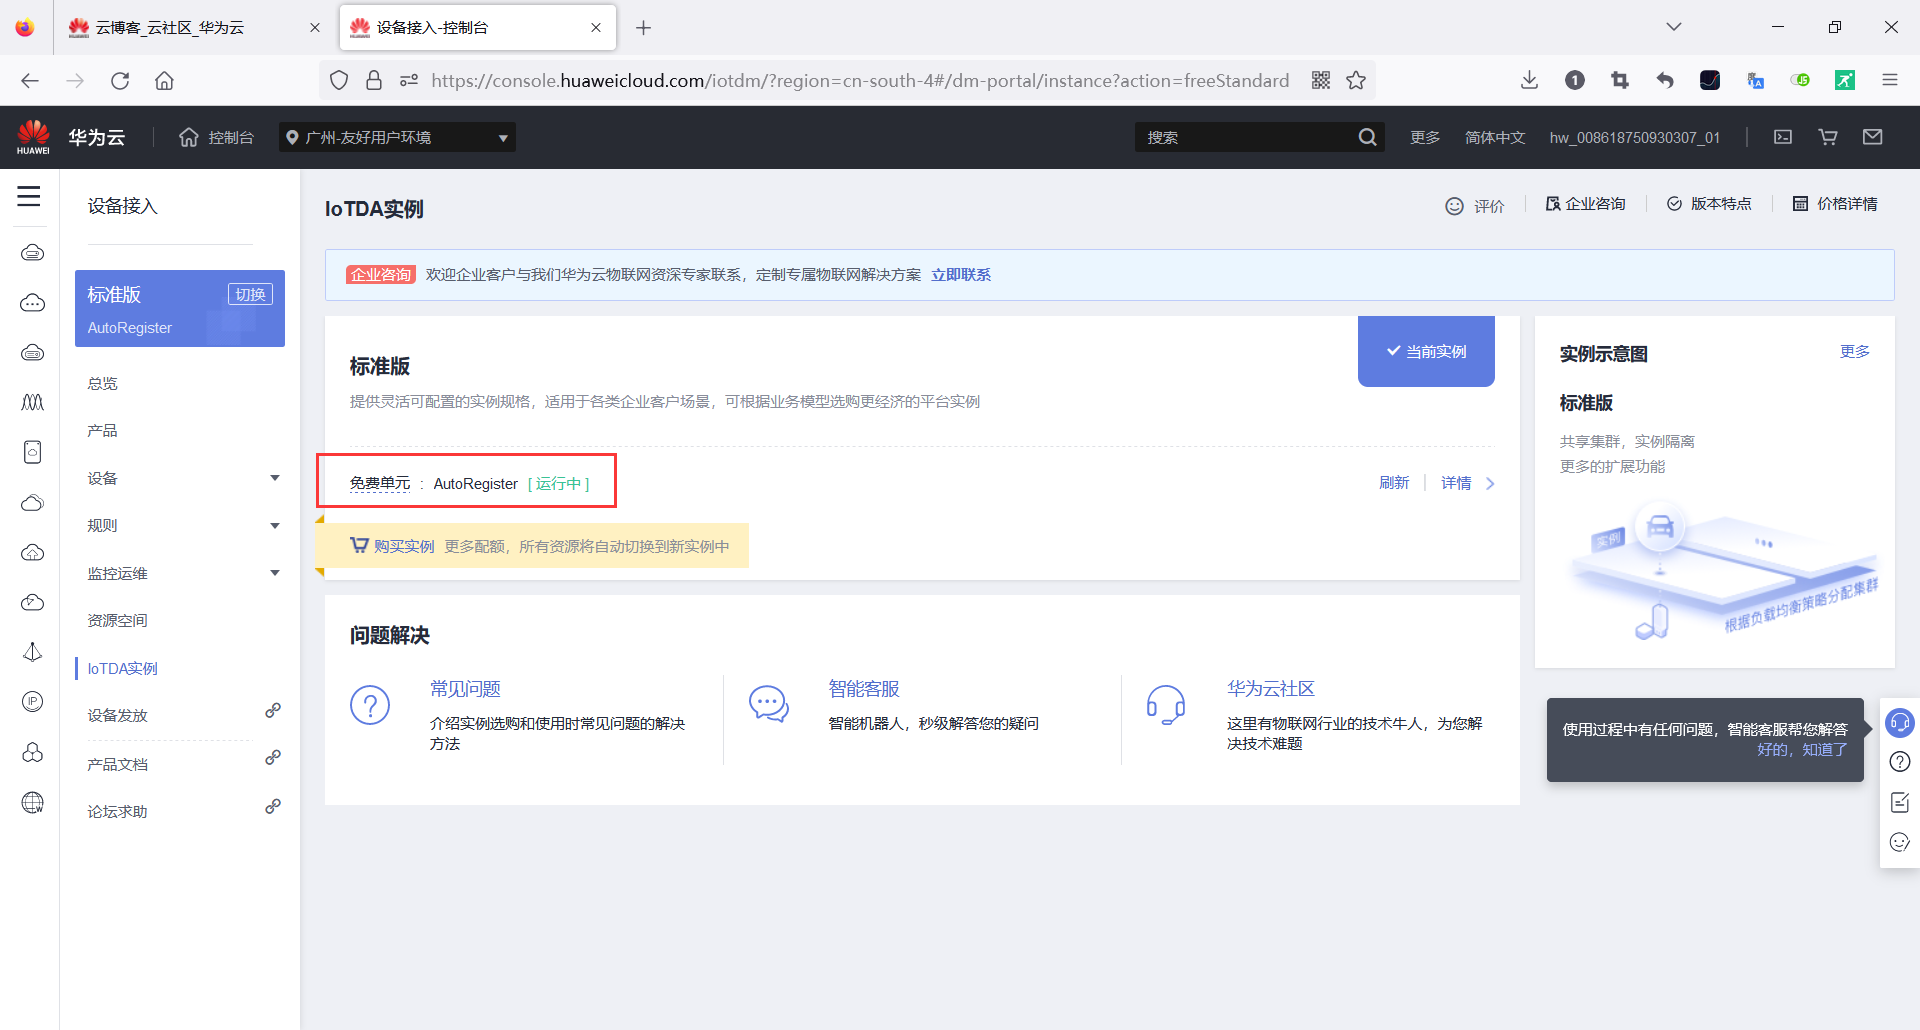This screenshot has height=1030, width=1920.
Task: Click the IP icon in left rail
Action: coord(33,702)
